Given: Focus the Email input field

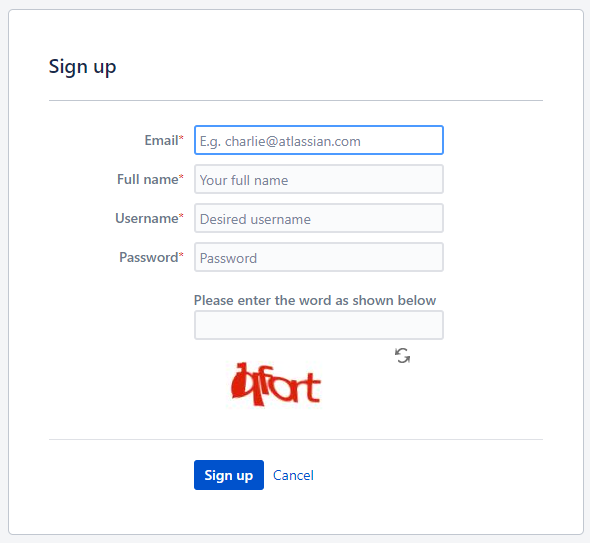Looking at the screenshot, I should click(319, 140).
